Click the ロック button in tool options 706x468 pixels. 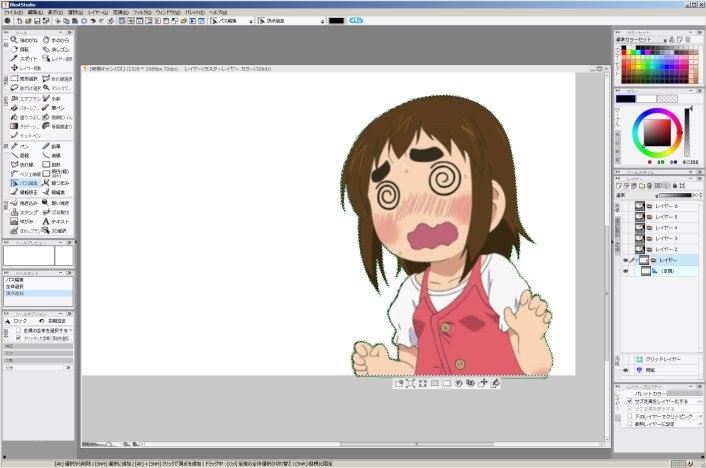(17, 321)
